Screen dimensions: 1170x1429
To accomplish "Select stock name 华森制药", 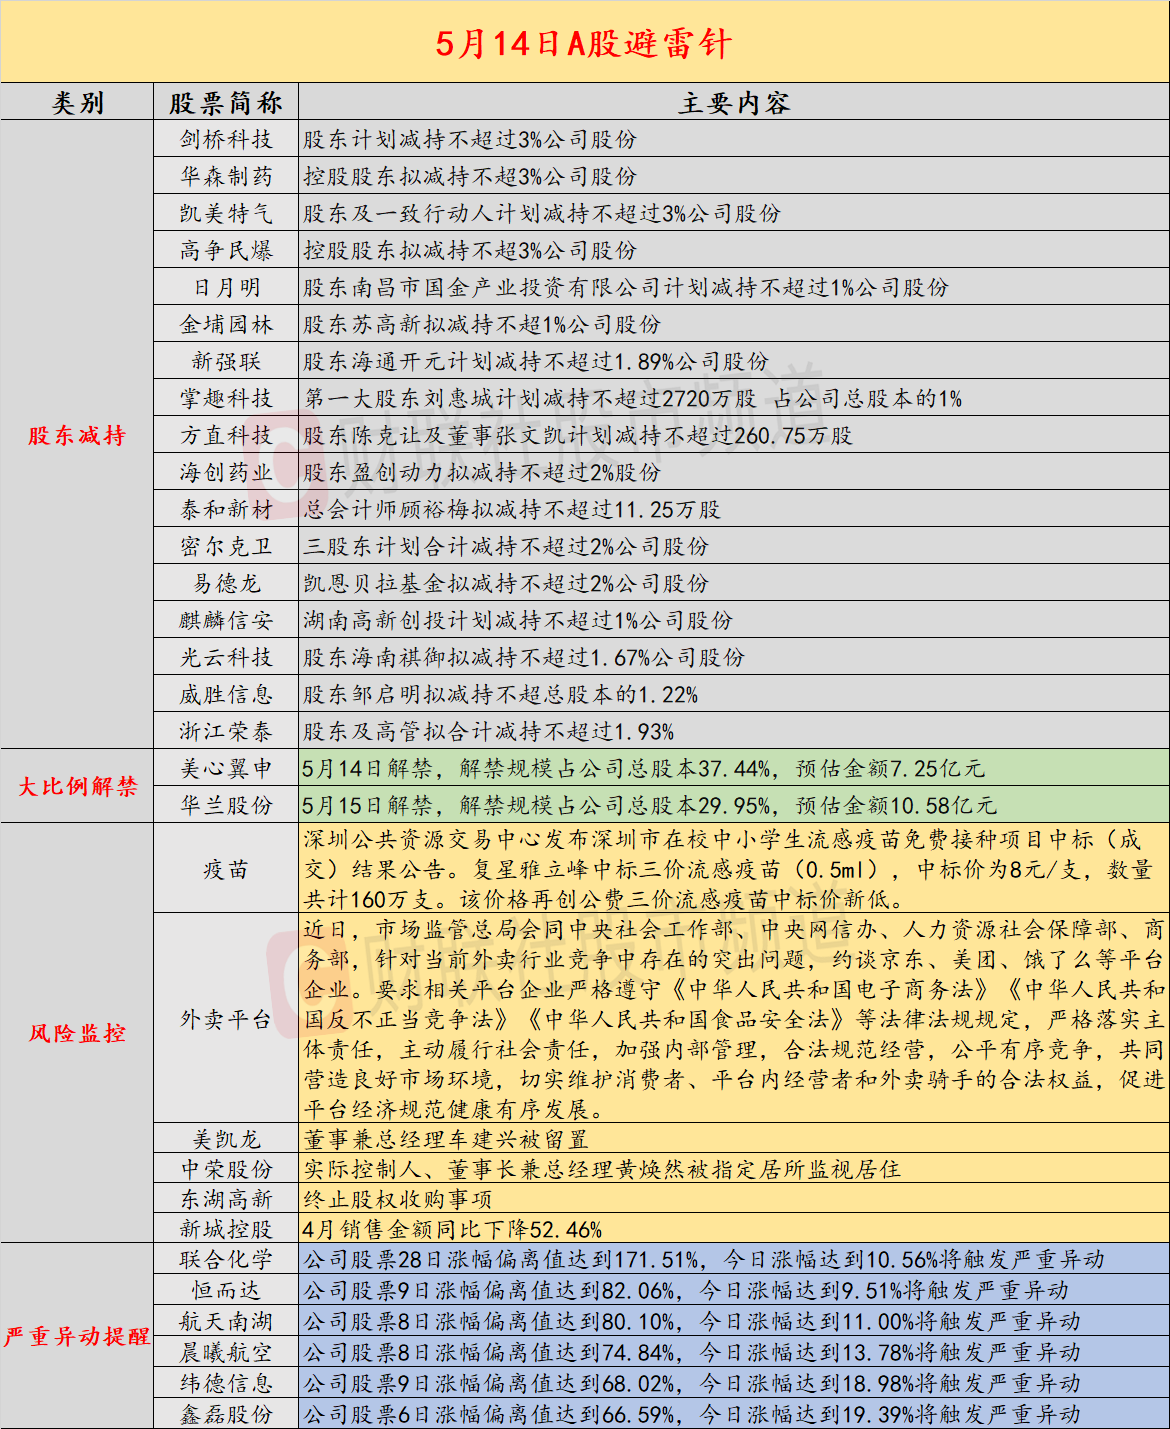I will click(x=226, y=176).
